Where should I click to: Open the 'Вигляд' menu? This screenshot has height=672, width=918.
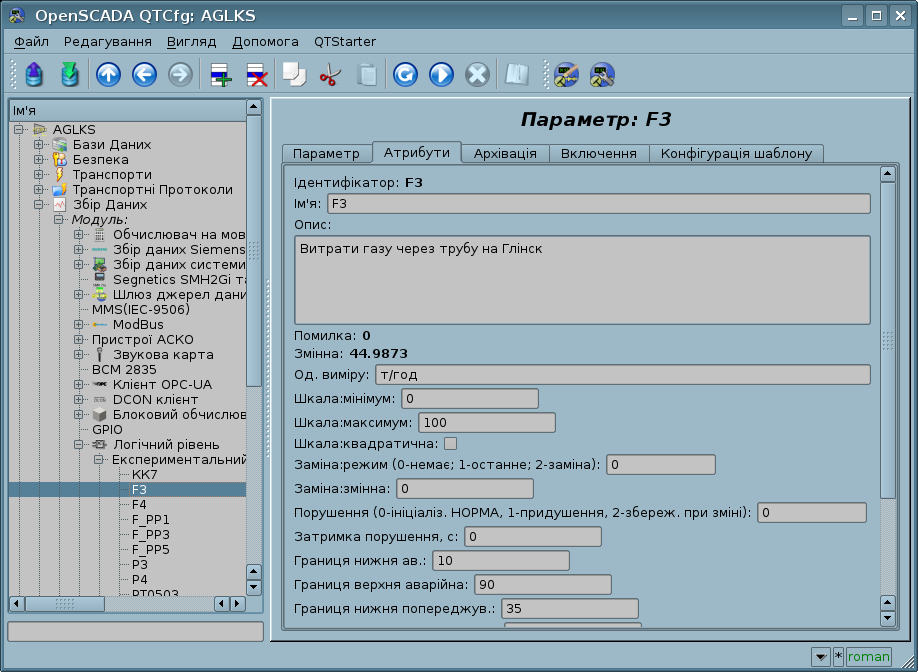point(191,42)
